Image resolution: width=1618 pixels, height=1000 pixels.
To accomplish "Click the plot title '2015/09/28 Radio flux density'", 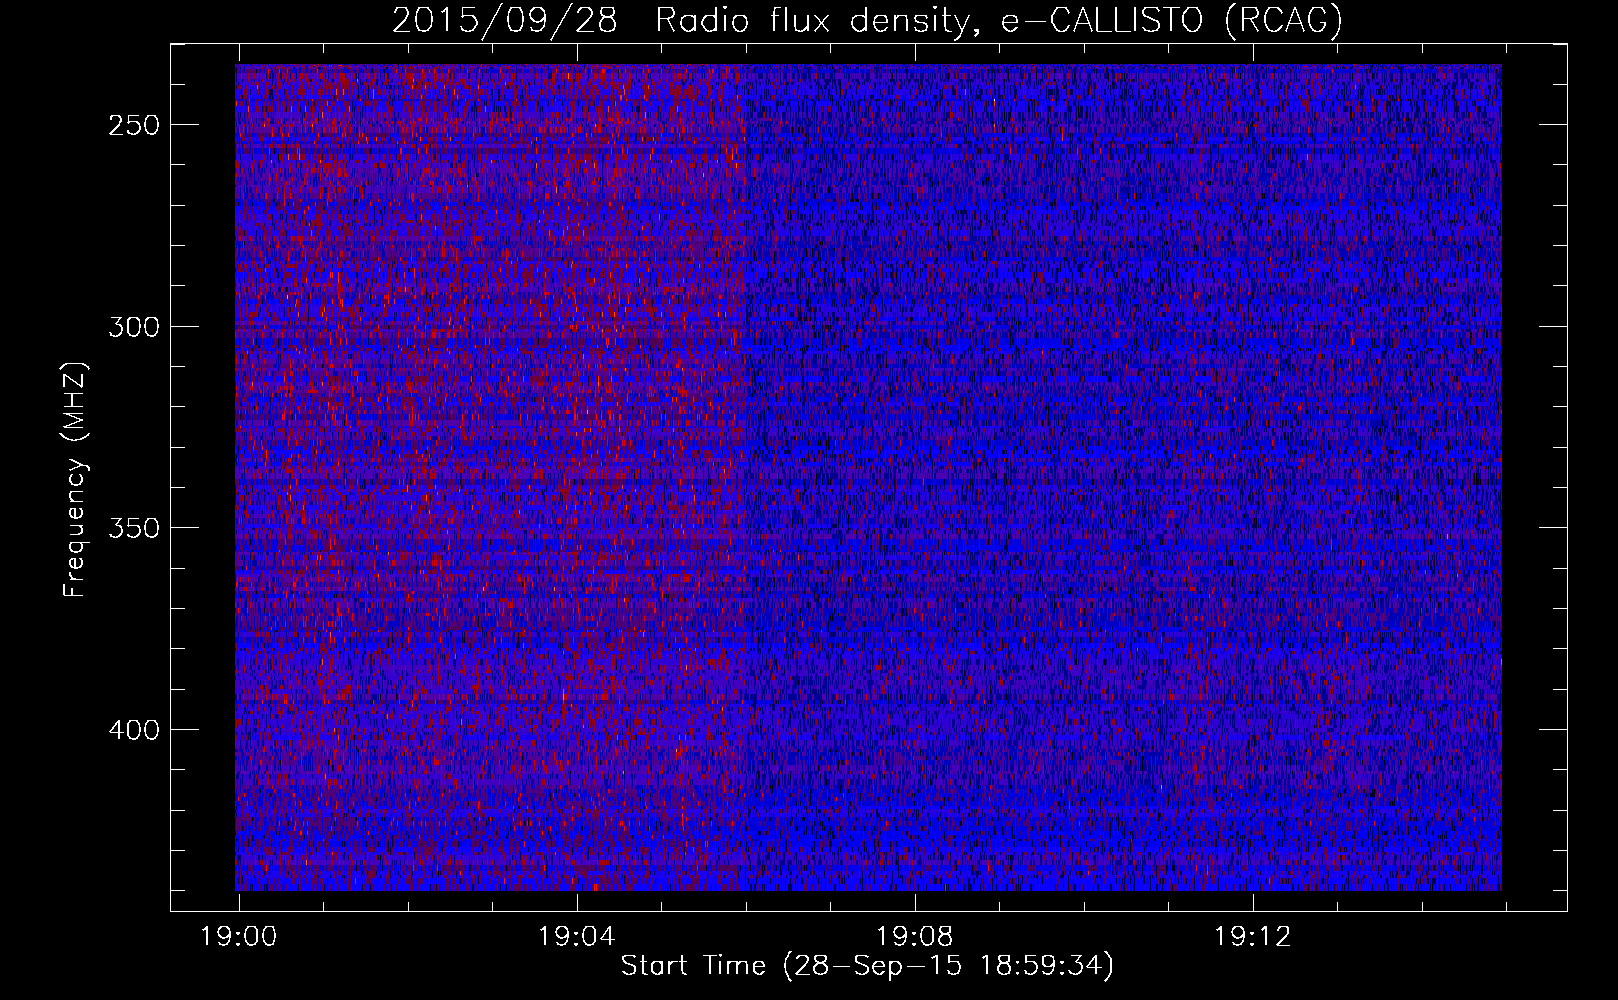I will point(866,20).
